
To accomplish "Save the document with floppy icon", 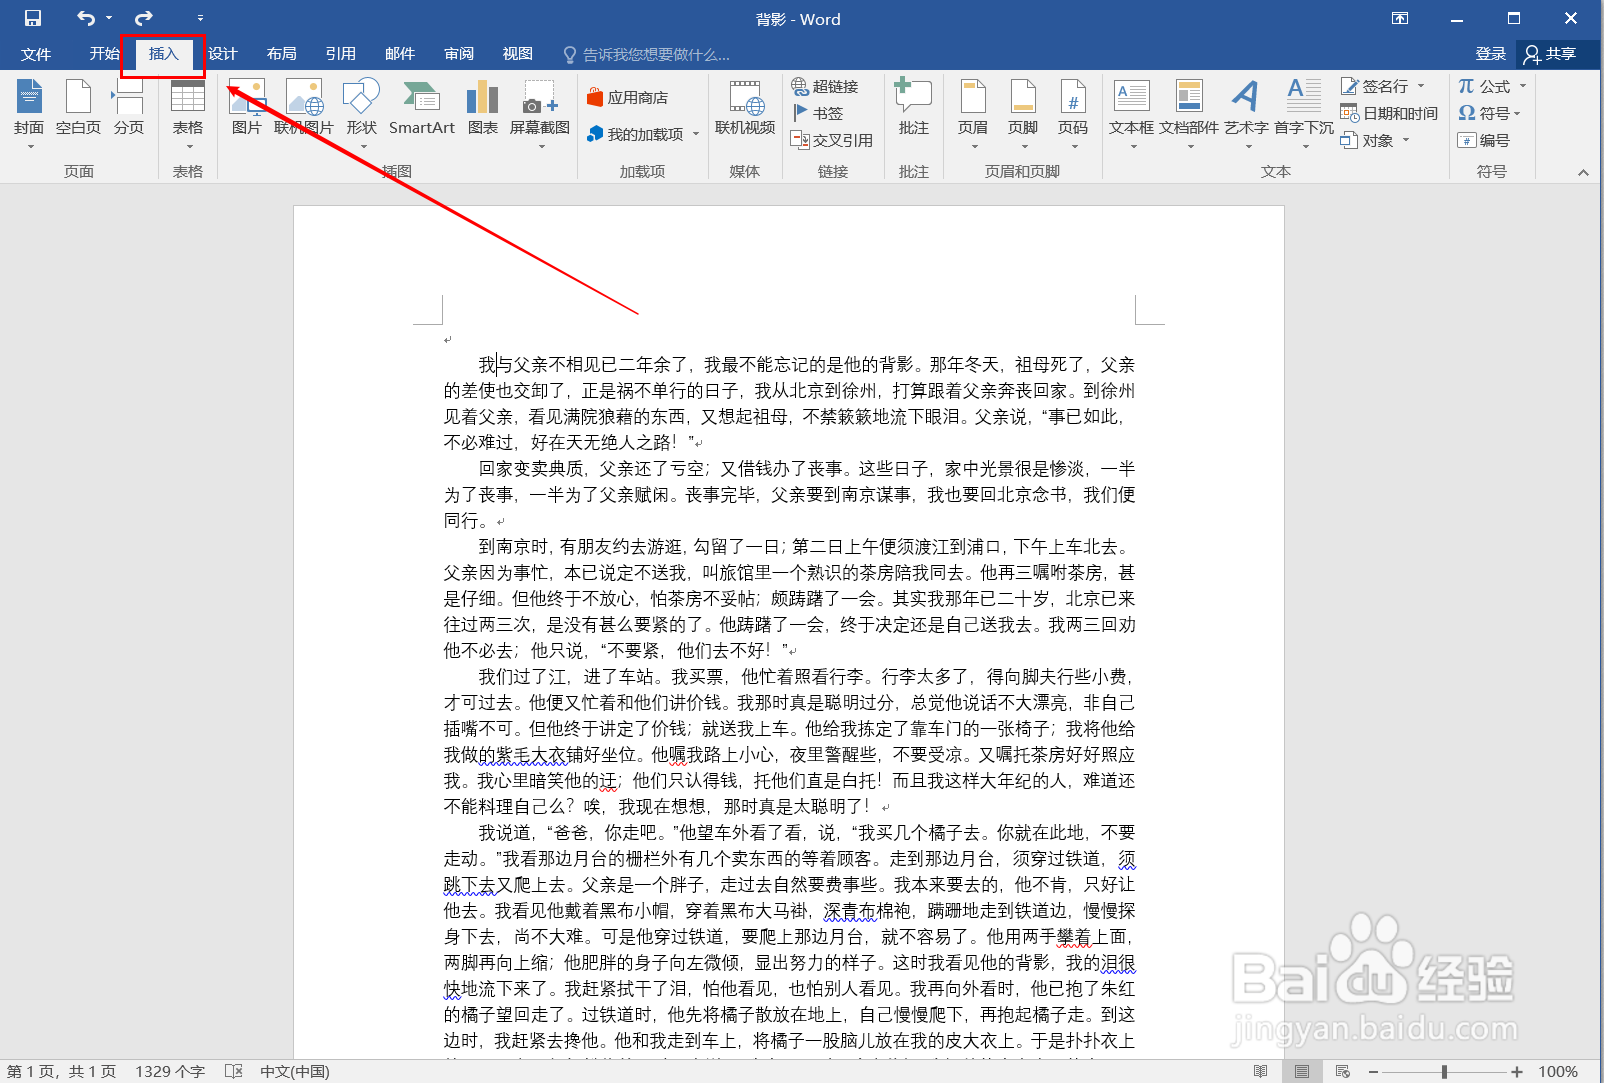I will click(33, 18).
